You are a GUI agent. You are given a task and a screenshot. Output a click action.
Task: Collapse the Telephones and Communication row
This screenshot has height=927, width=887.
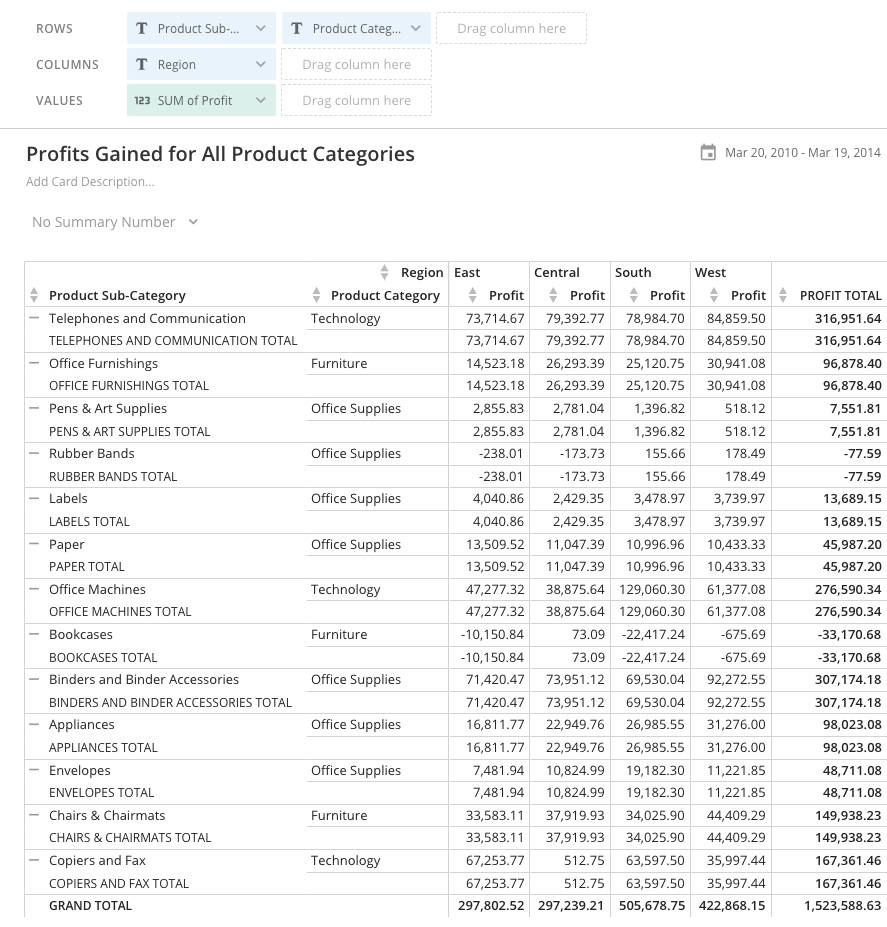tap(34, 318)
